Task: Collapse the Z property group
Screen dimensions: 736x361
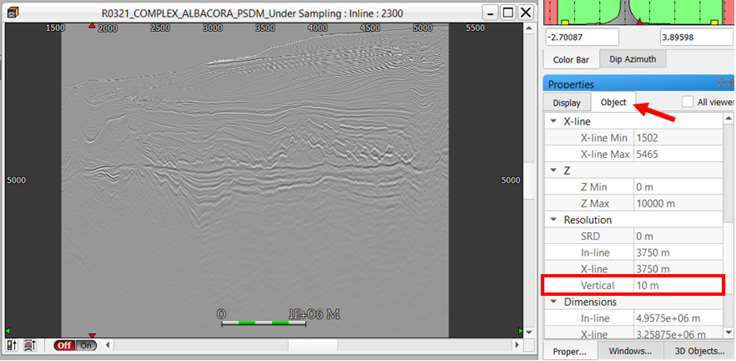Action: 554,170
